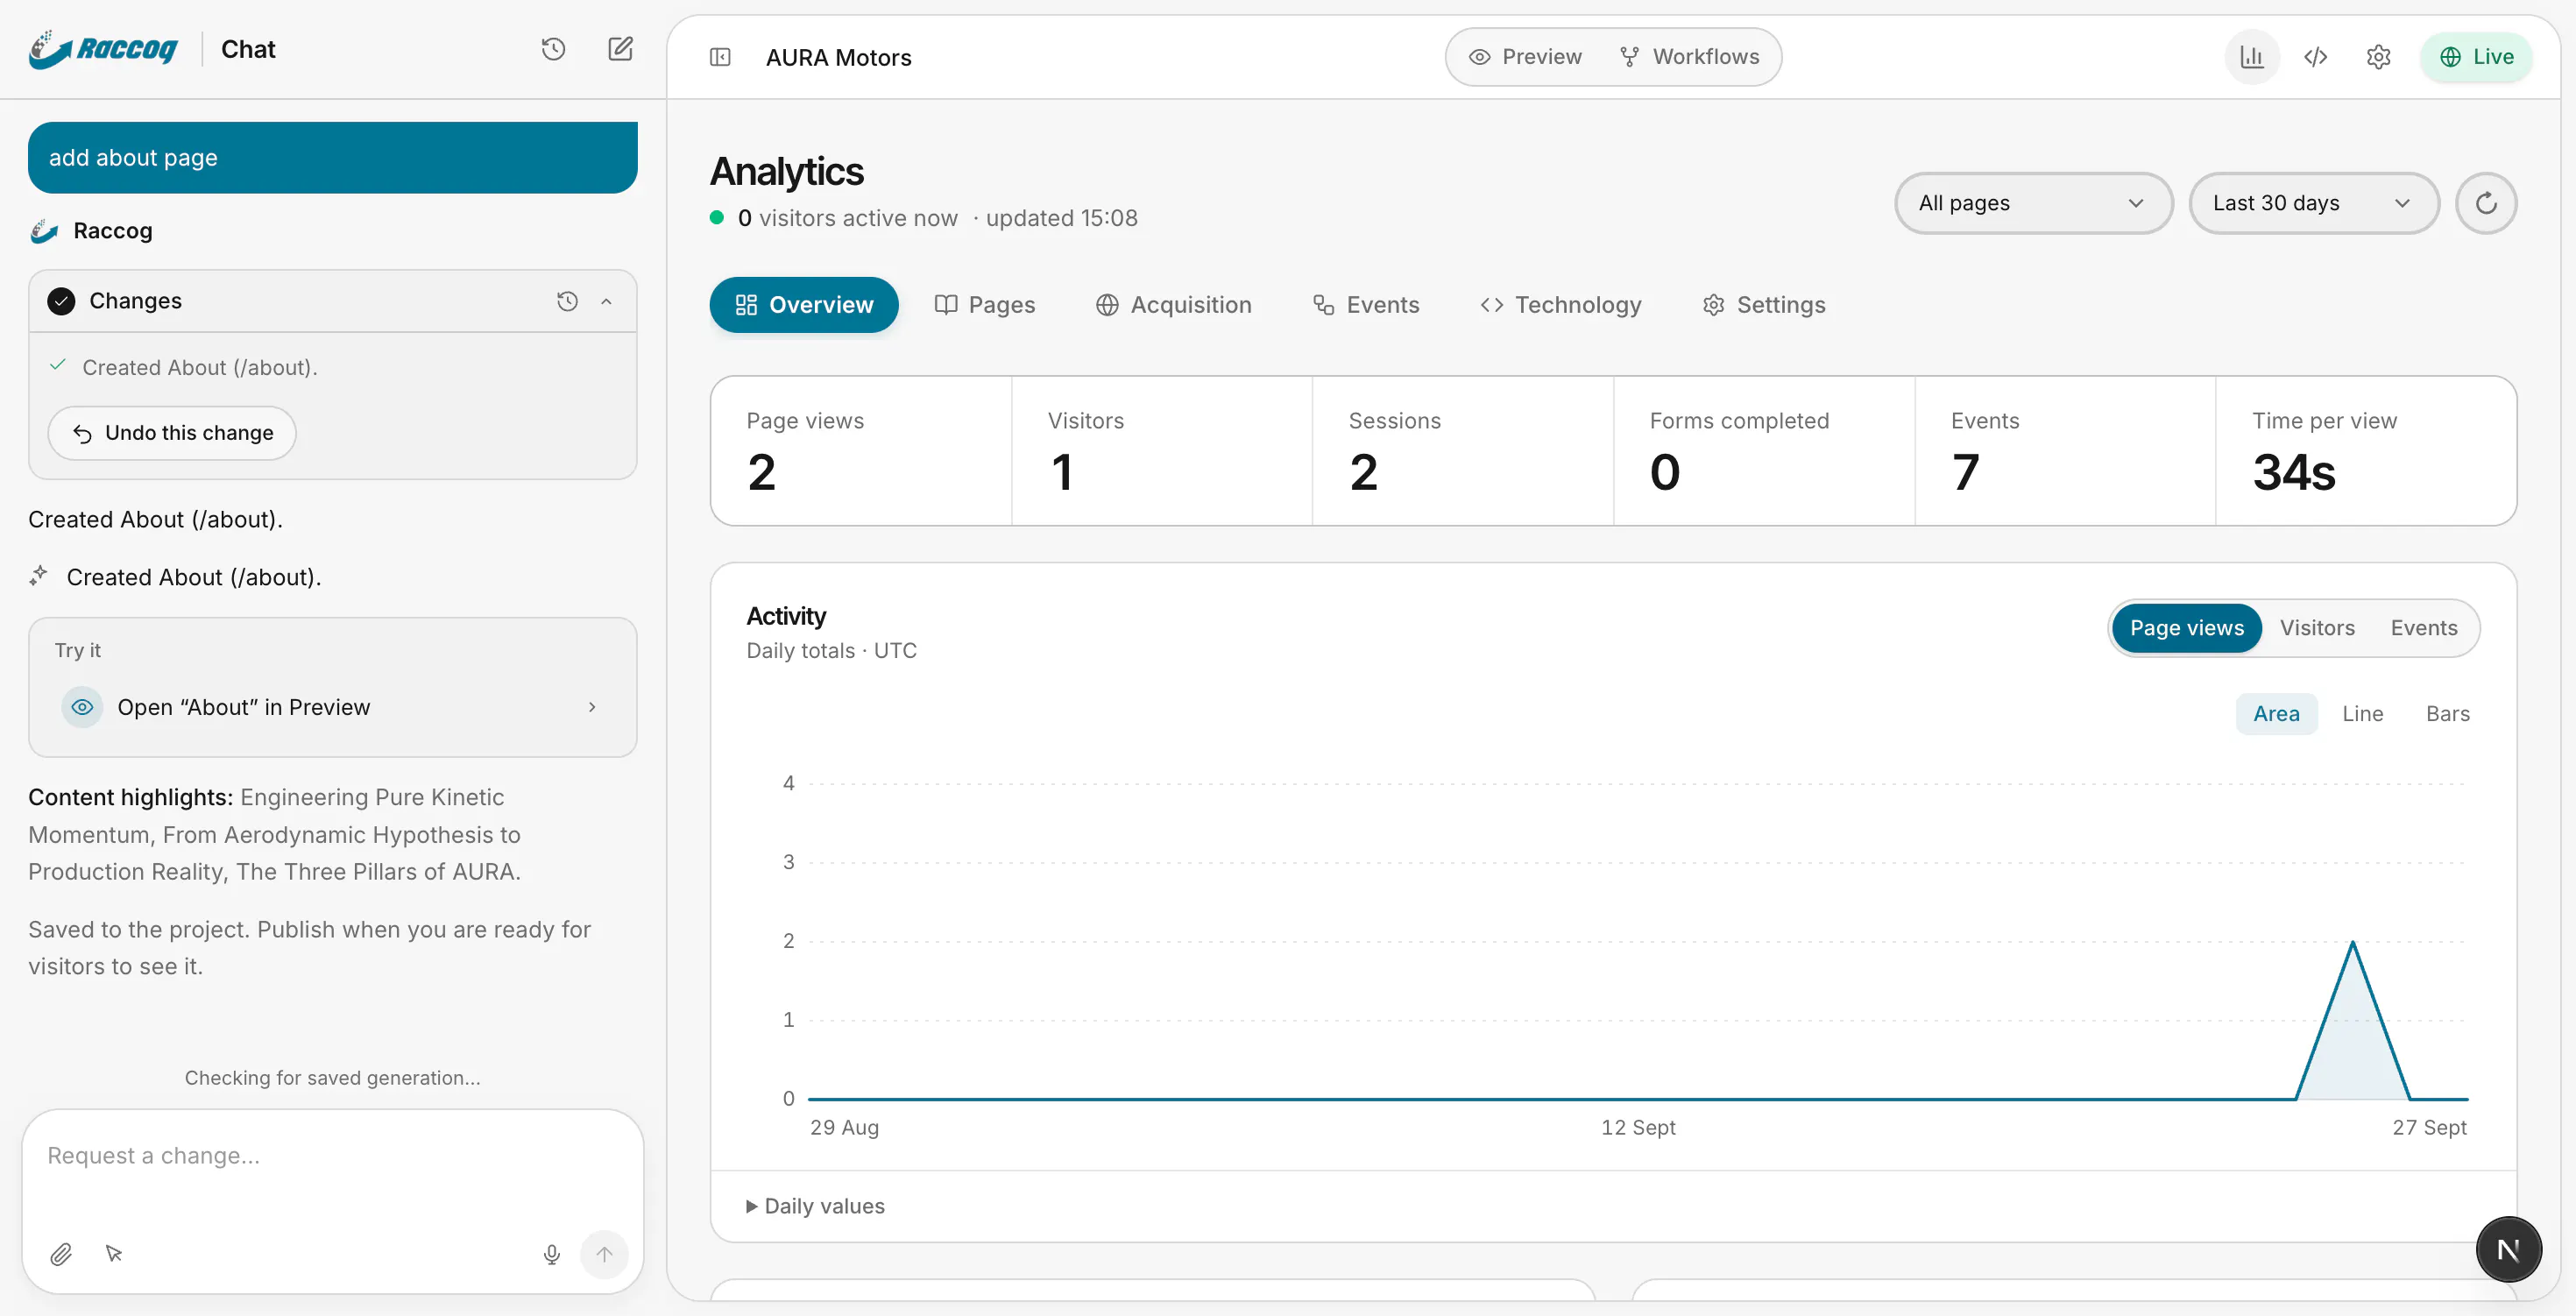Click the add about page message
The image size is (2576, 1316).
pyautogui.click(x=332, y=158)
